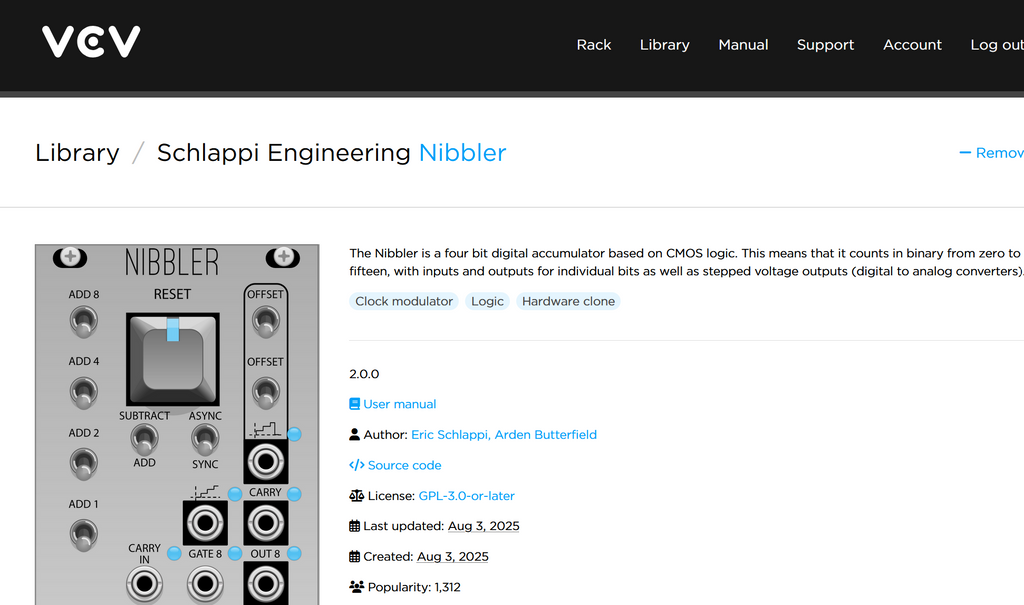The image size is (1024, 605).
Task: Click the Library breadcrumb in the heading
Action: 77,153
